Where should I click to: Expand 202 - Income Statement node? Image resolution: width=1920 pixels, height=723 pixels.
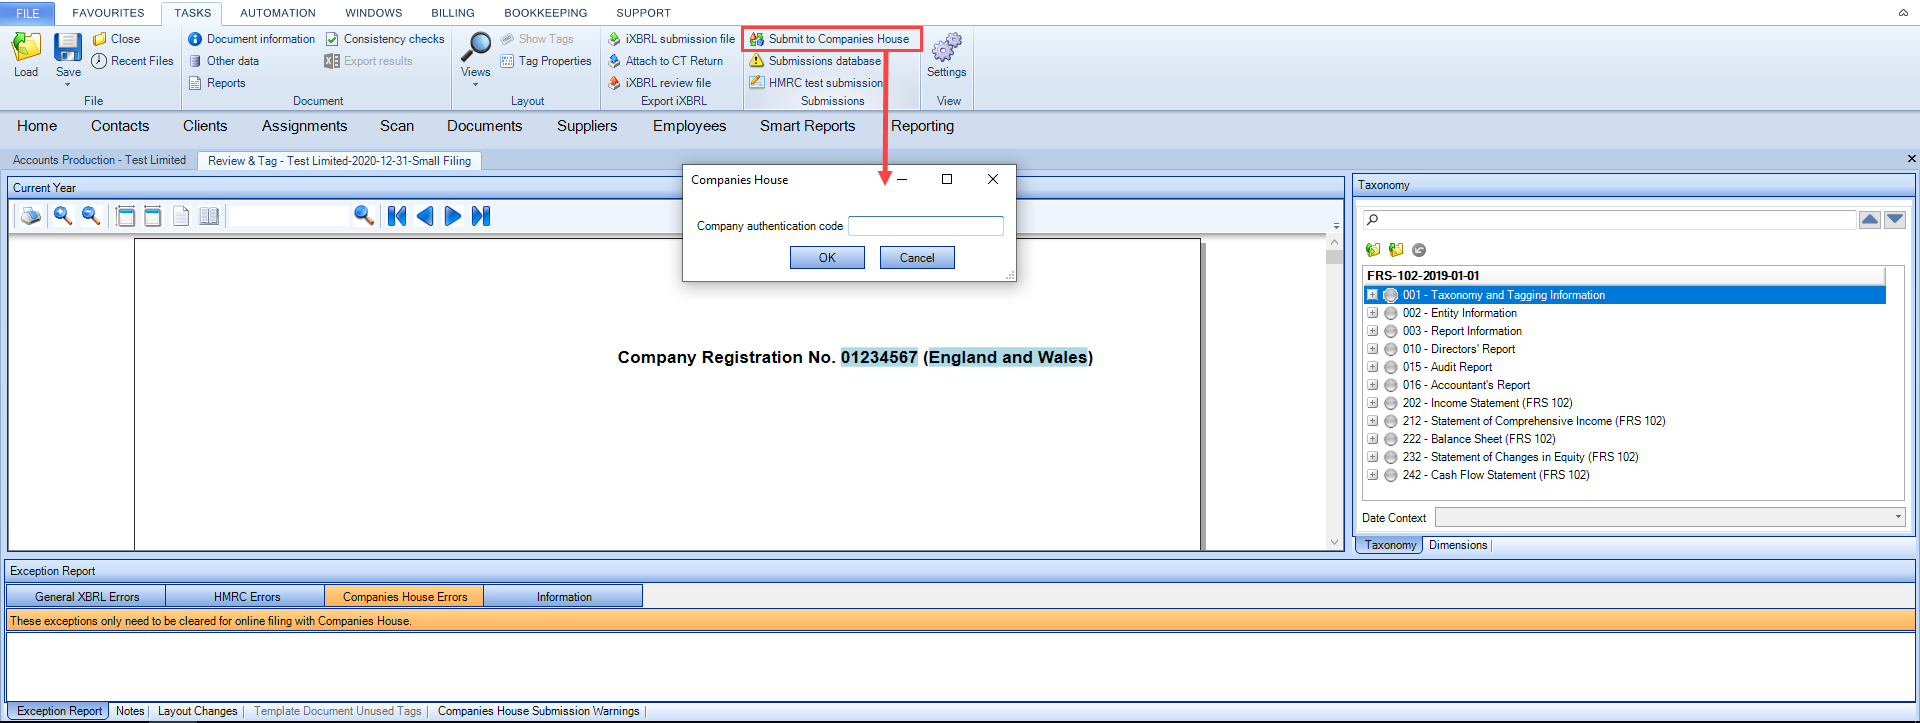(1373, 403)
